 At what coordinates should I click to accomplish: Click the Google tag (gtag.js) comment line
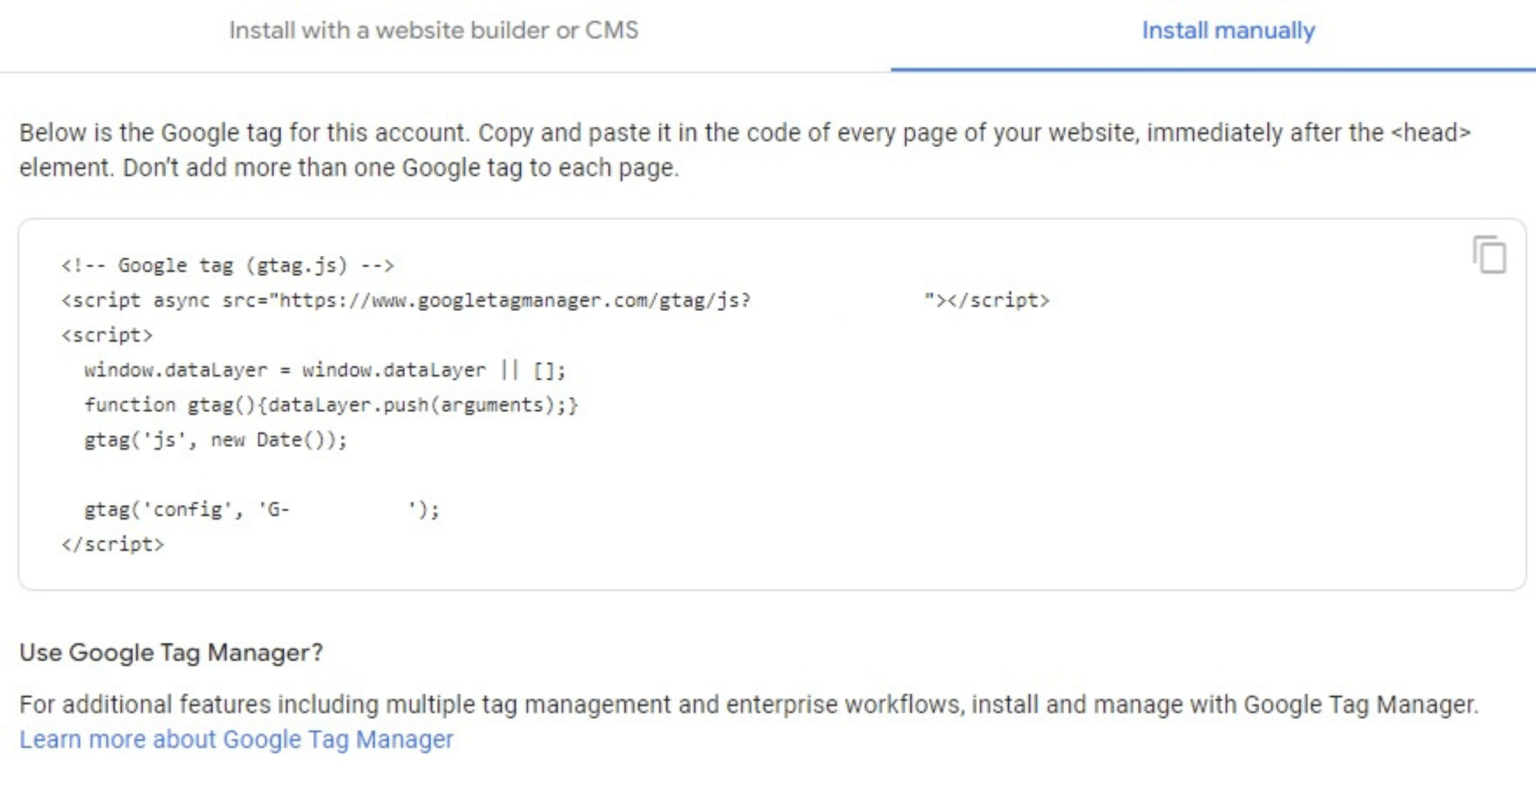coord(230,265)
